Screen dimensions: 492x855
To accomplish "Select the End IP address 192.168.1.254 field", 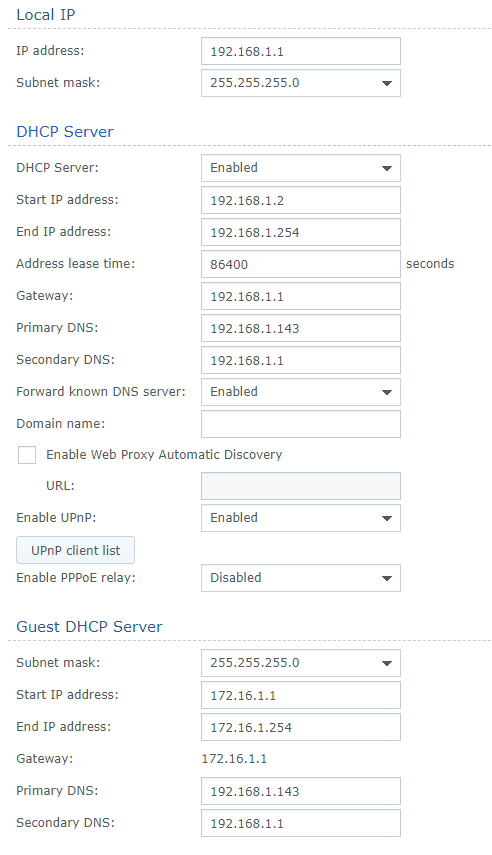I will (301, 232).
